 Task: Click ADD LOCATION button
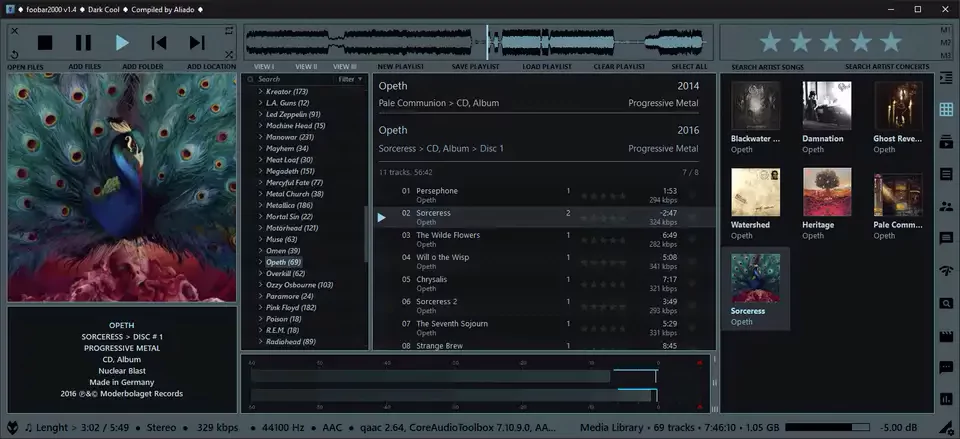211,67
